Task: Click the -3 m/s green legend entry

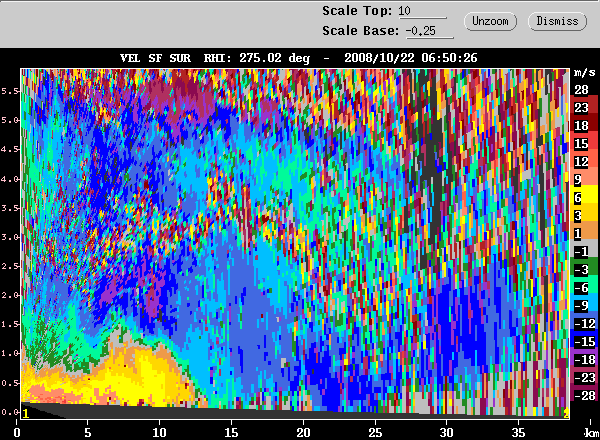Action: pos(584,269)
